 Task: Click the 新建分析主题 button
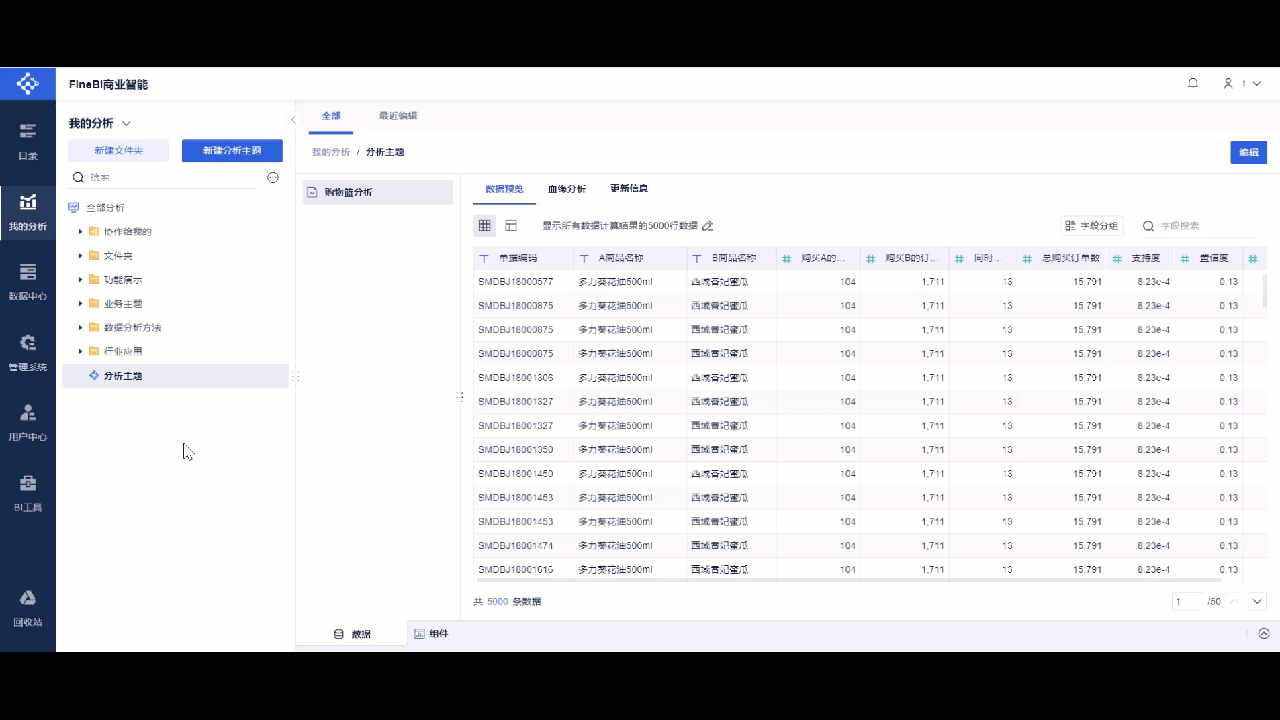(232, 149)
